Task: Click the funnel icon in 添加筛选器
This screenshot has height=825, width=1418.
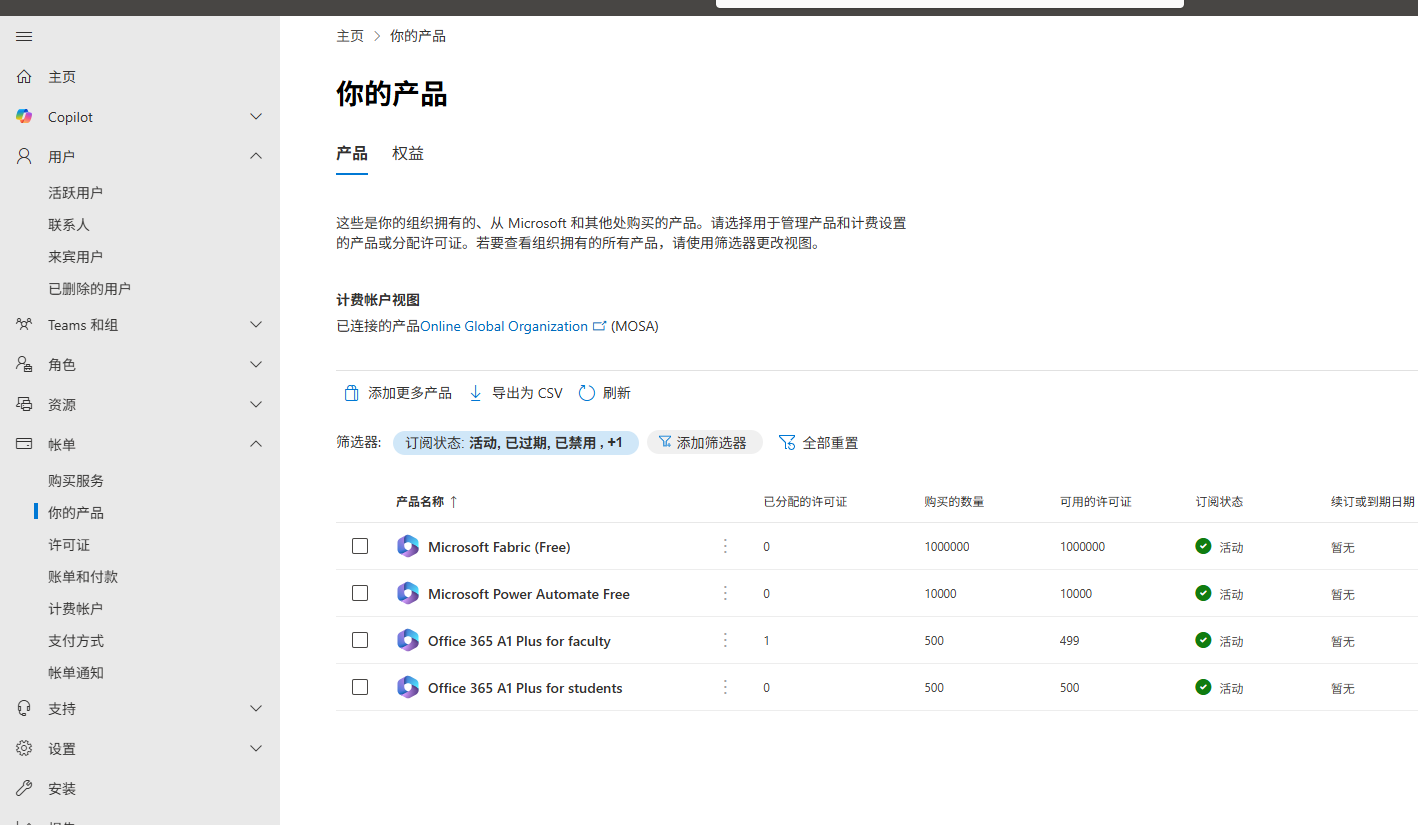Action: pyautogui.click(x=665, y=442)
